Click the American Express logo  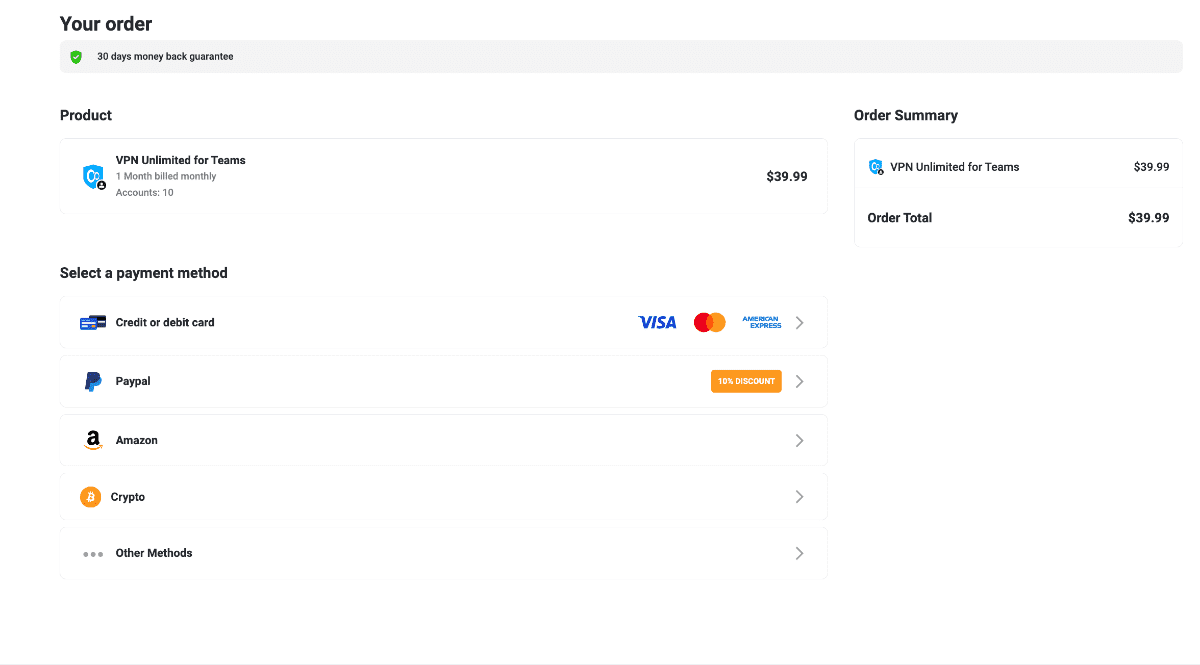pyautogui.click(x=761, y=322)
